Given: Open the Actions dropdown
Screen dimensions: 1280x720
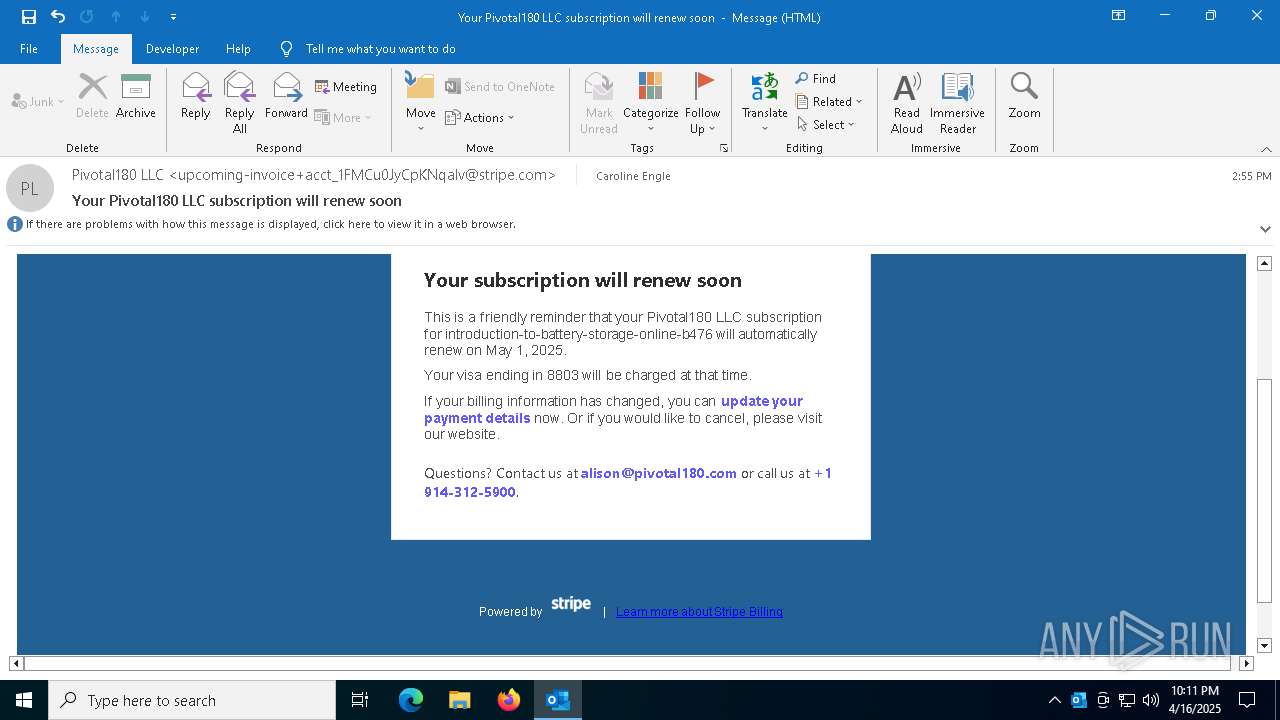Looking at the screenshot, I should 480,117.
